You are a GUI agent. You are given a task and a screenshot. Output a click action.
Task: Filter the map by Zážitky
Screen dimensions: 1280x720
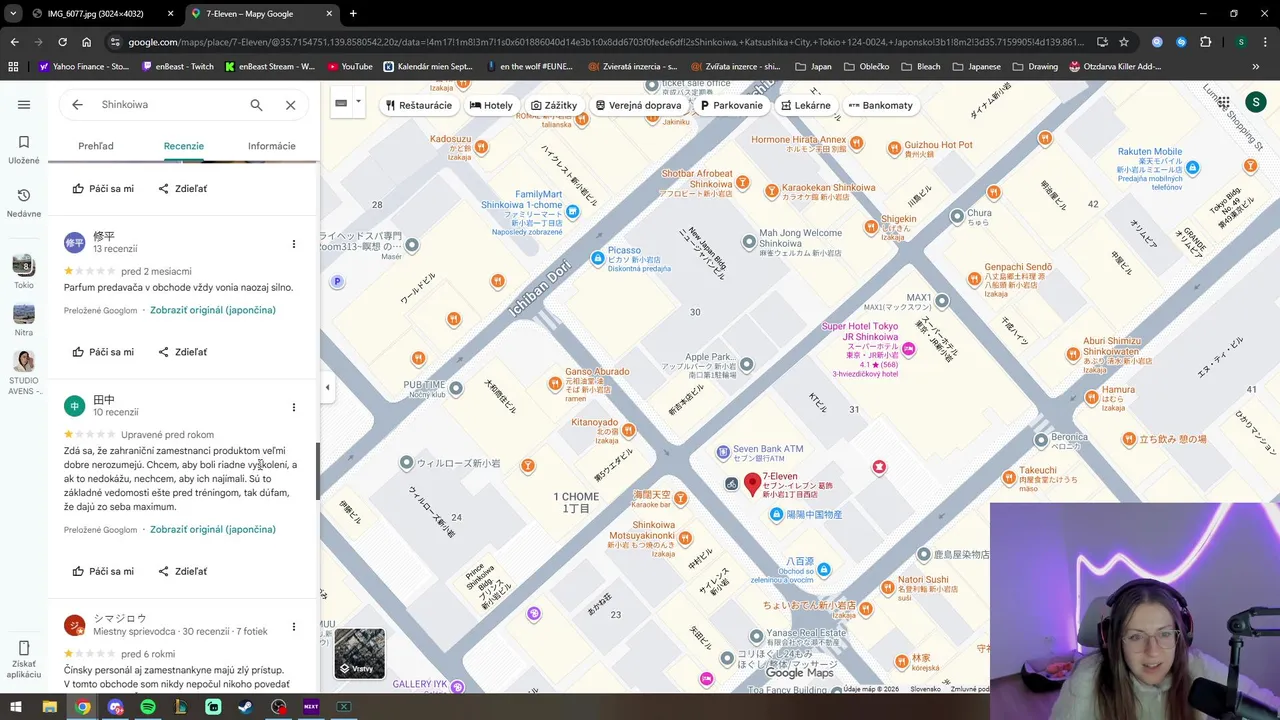(554, 105)
